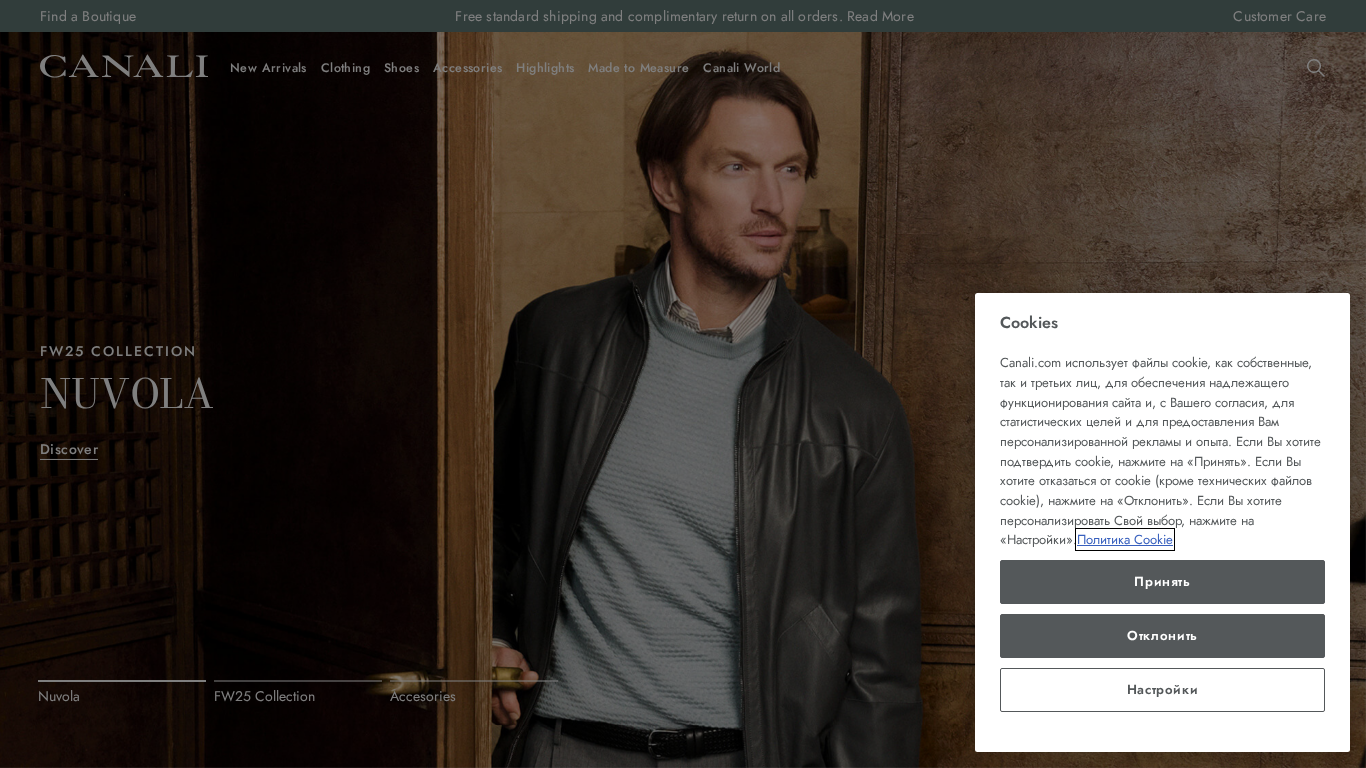
Task: Click the NUVOLA headline
Action: tap(126, 395)
